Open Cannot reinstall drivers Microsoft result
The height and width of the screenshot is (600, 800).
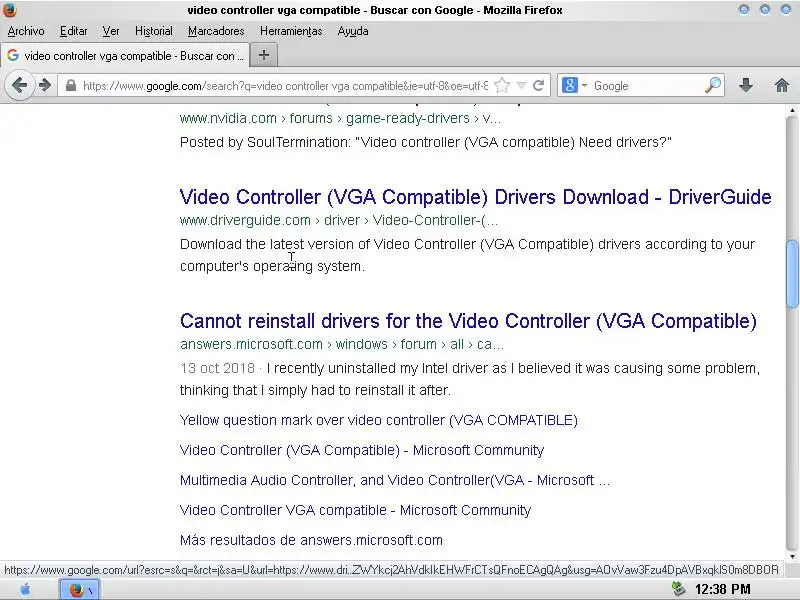pos(468,321)
